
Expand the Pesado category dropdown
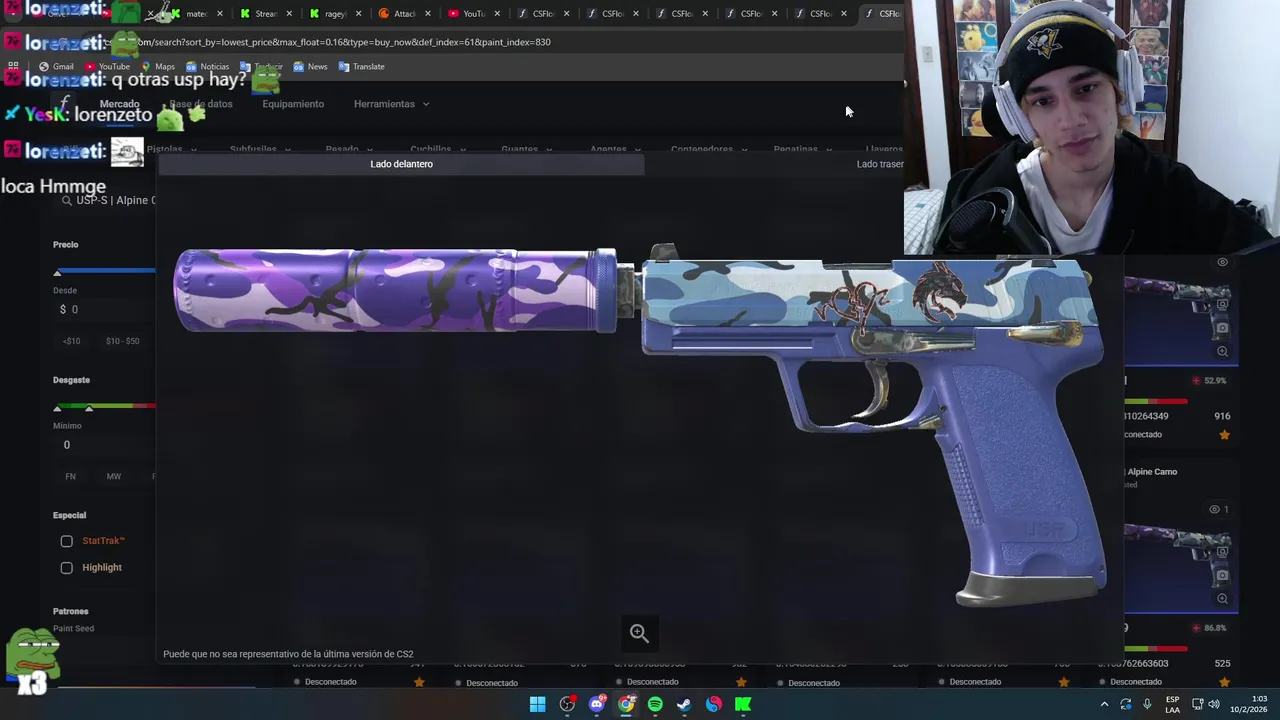pyautogui.click(x=348, y=149)
